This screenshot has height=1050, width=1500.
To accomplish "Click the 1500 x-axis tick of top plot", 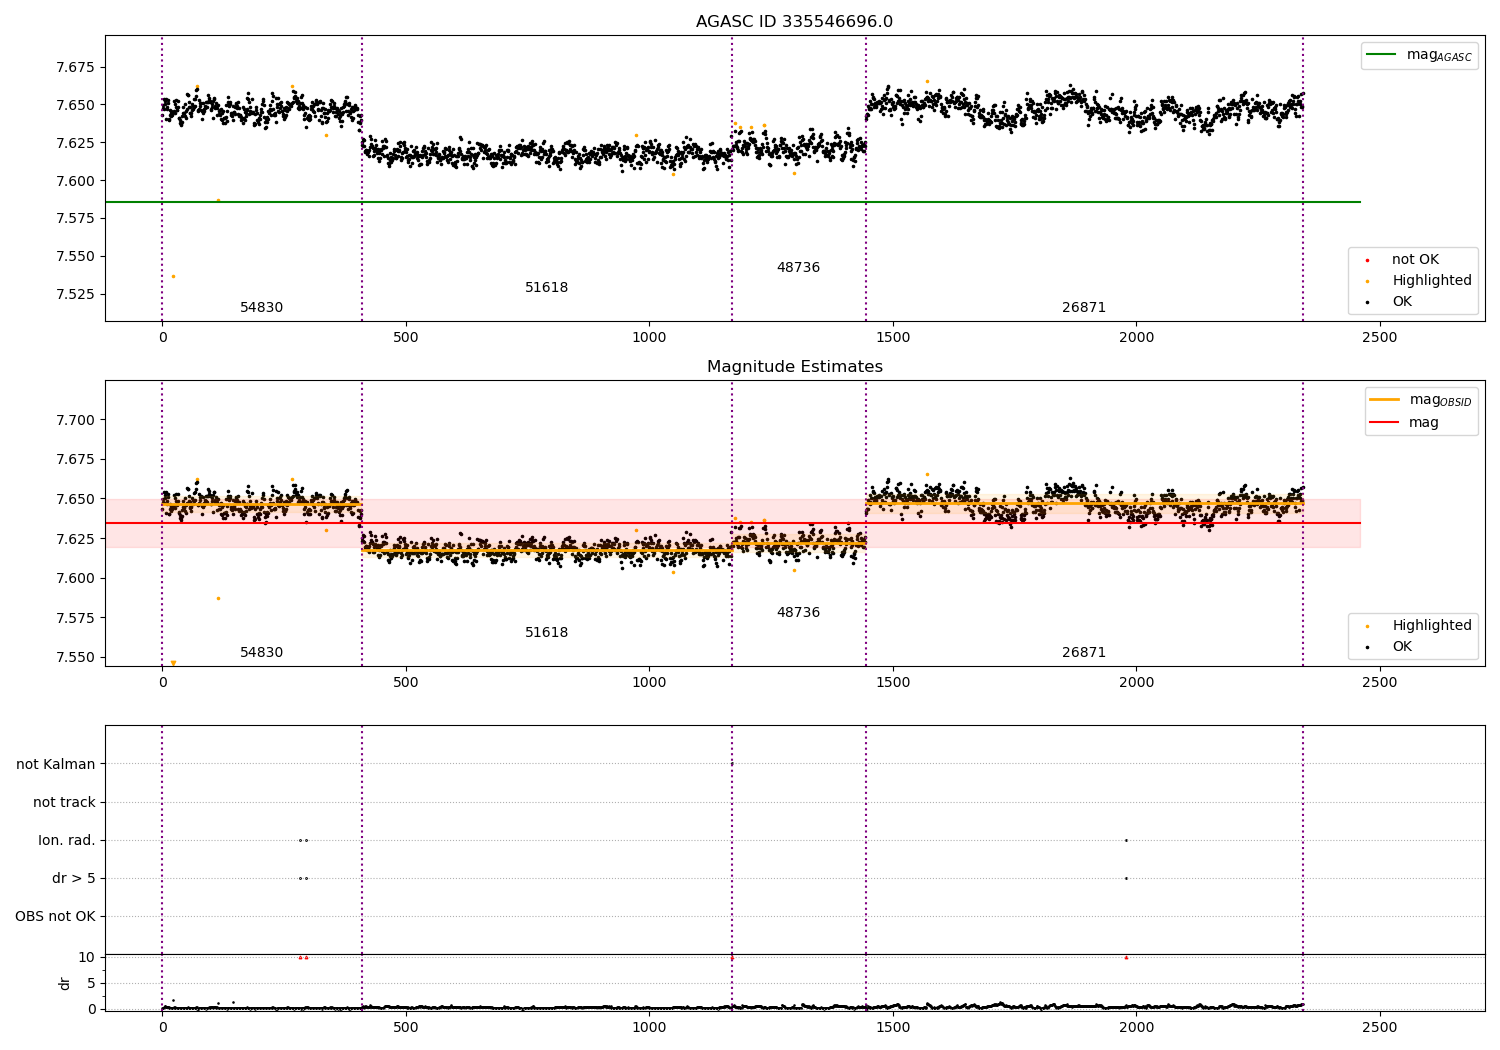I will (893, 338).
